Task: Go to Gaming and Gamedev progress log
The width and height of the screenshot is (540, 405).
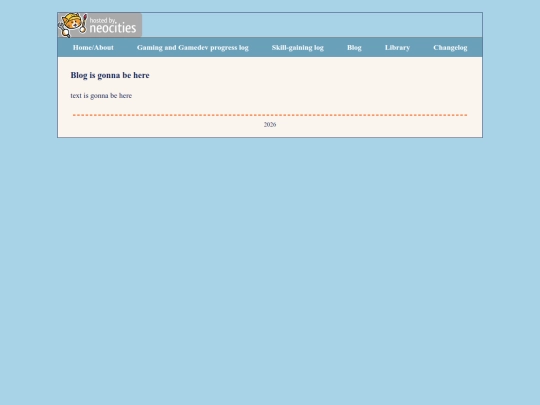Action: (x=193, y=48)
